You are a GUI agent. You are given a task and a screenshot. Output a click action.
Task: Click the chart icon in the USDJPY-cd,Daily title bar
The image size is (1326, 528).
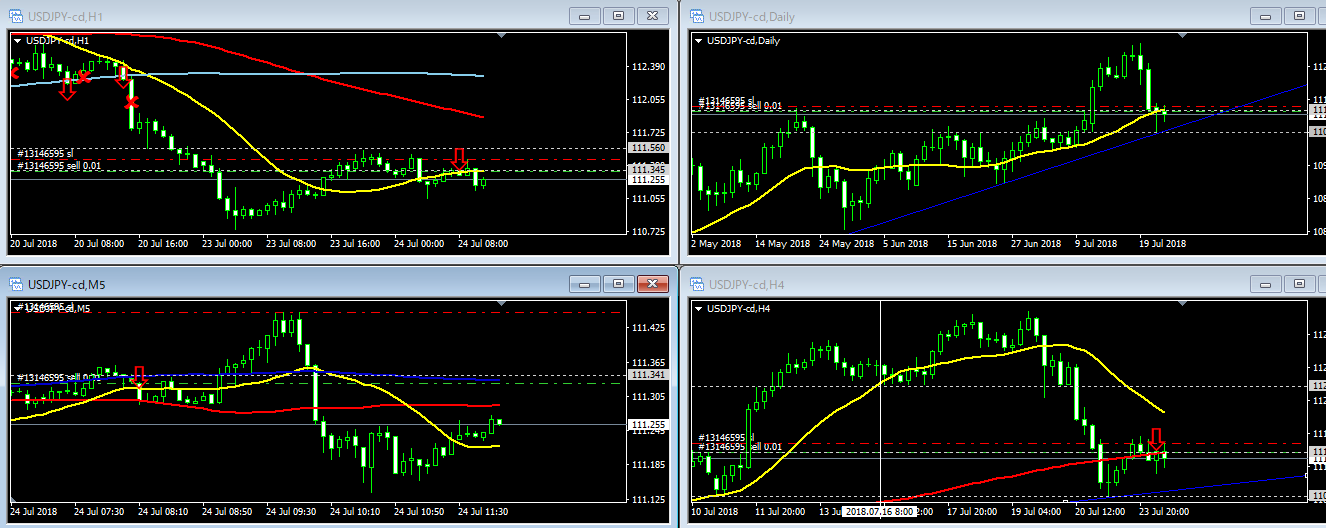(696, 15)
